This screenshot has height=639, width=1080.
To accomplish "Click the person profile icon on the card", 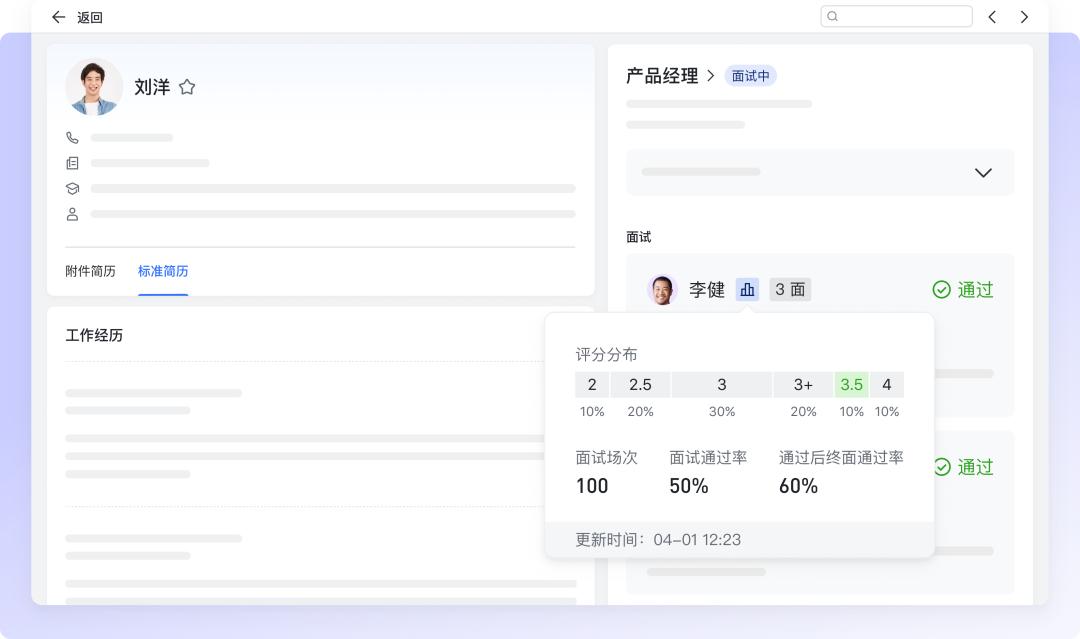I will (70, 213).
